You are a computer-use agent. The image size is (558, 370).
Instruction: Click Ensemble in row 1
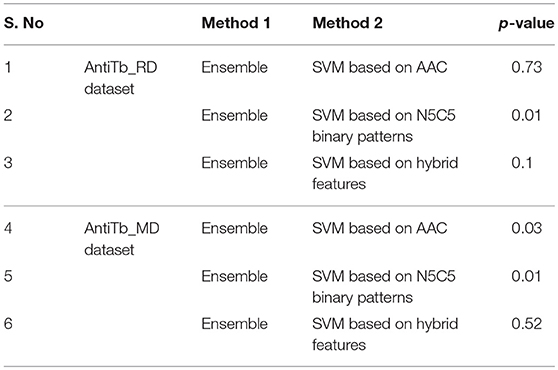[x=235, y=67]
